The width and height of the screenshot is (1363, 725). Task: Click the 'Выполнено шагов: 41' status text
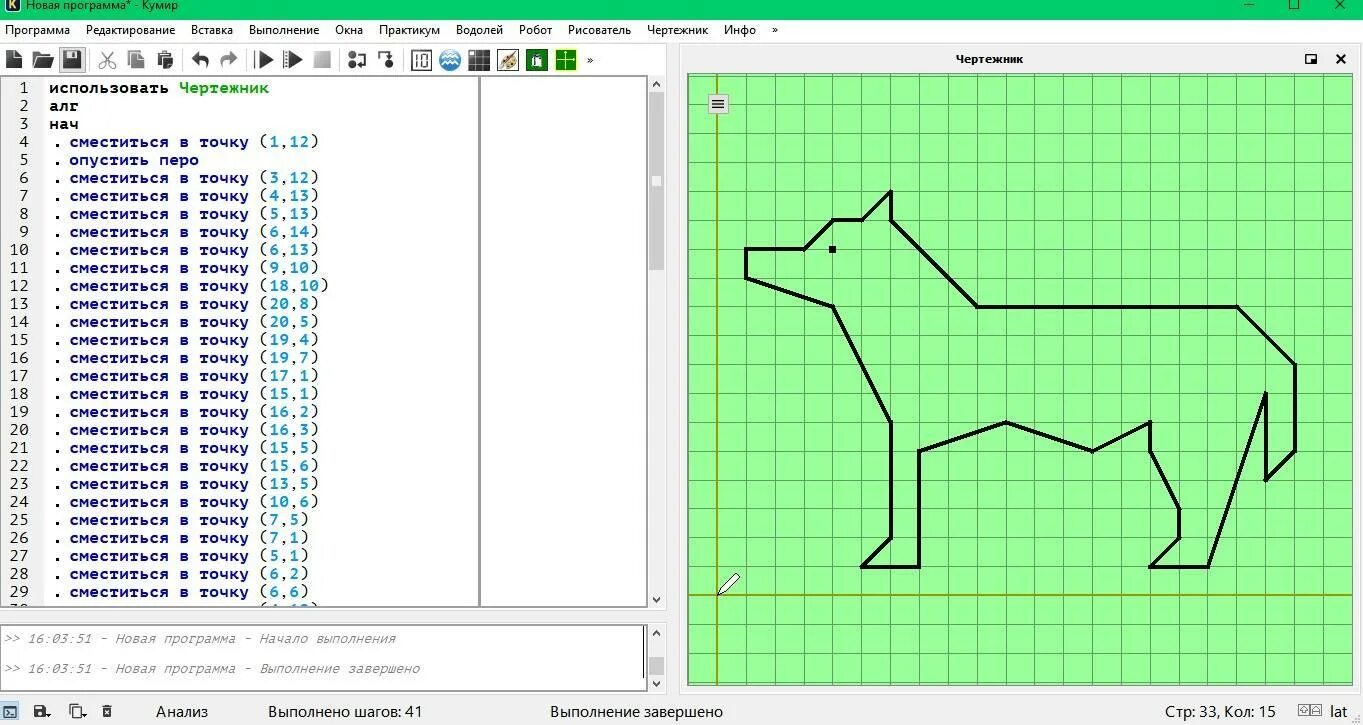click(345, 712)
